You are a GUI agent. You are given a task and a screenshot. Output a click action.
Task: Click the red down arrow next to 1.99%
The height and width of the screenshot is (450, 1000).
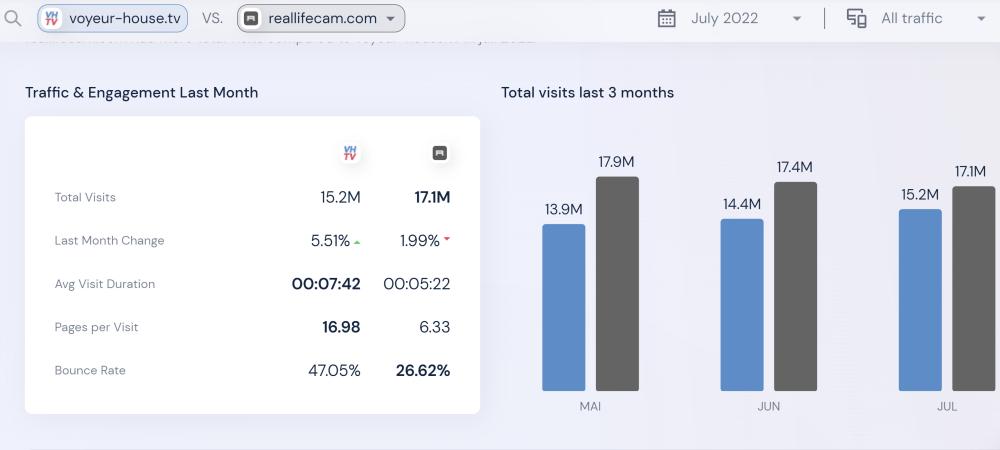point(446,240)
